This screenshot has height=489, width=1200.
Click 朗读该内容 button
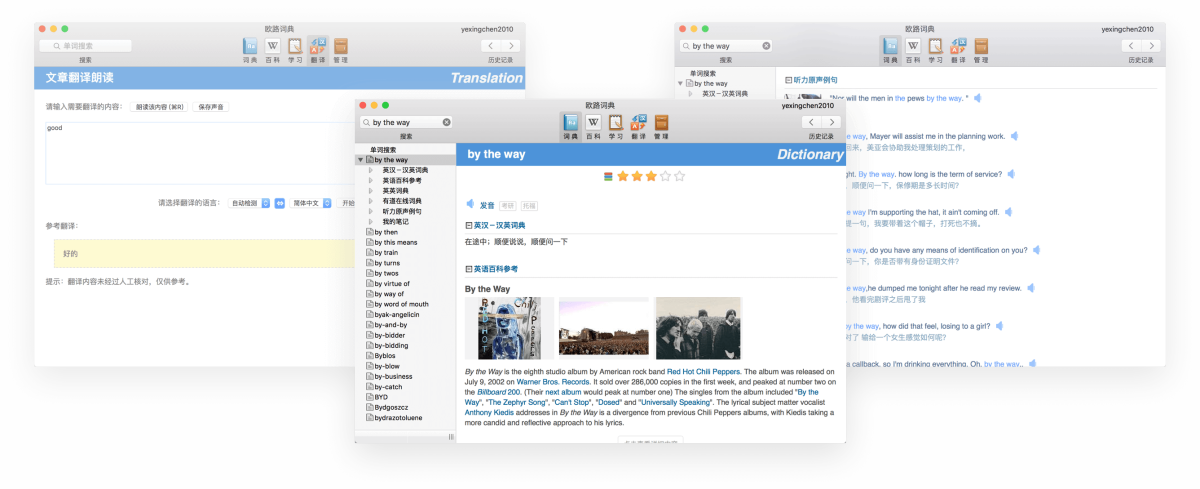[161, 106]
